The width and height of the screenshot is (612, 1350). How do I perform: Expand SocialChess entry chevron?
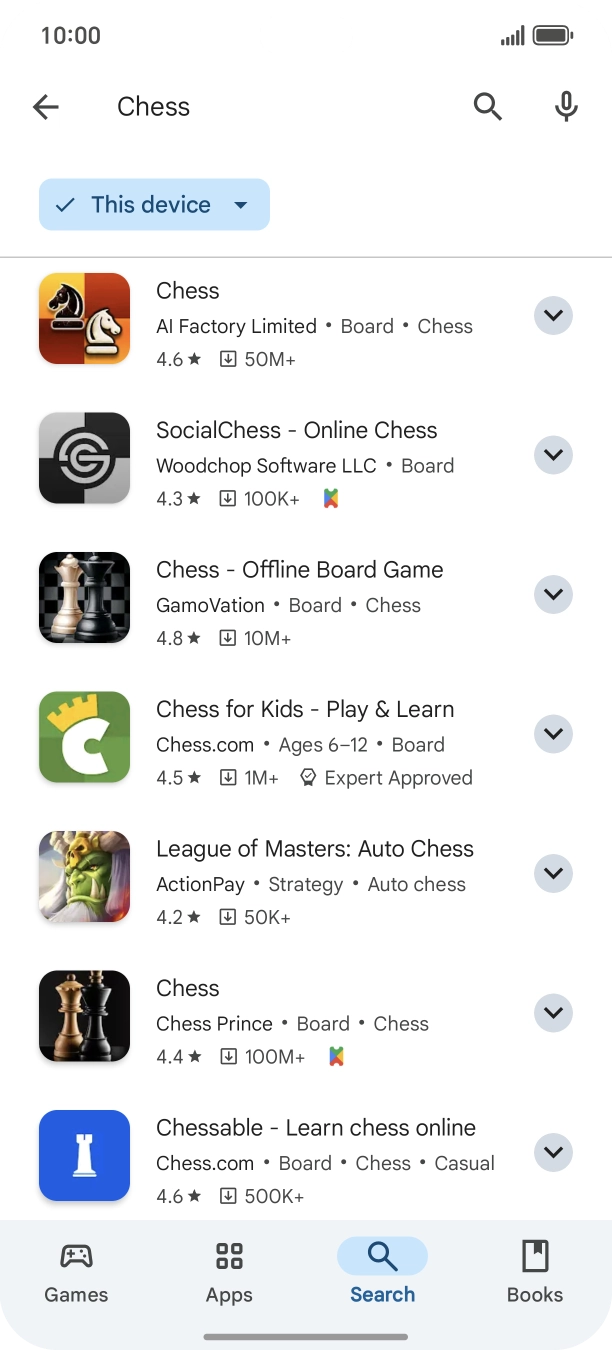point(553,455)
